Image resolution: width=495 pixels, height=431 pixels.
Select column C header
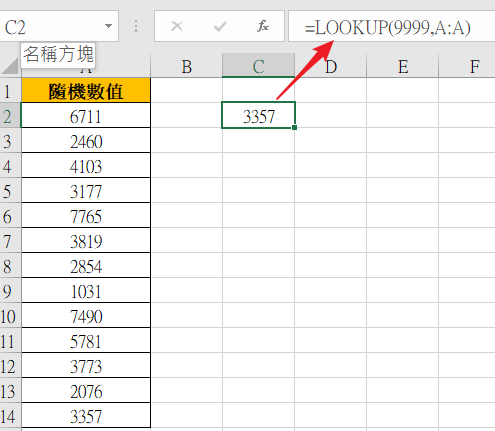click(x=259, y=66)
